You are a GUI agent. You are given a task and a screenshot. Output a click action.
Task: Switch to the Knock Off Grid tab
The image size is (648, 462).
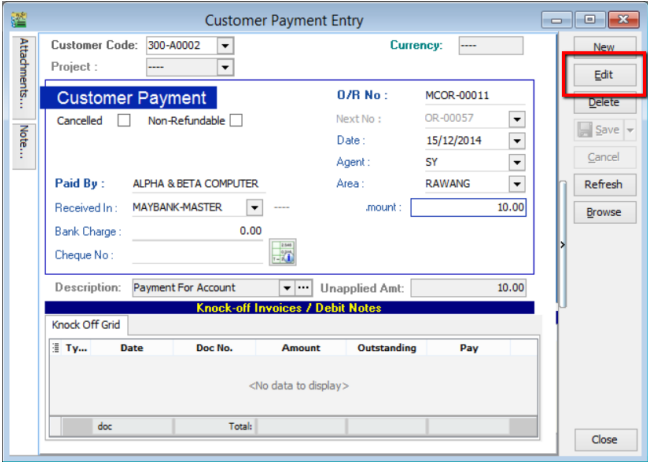(x=85, y=325)
